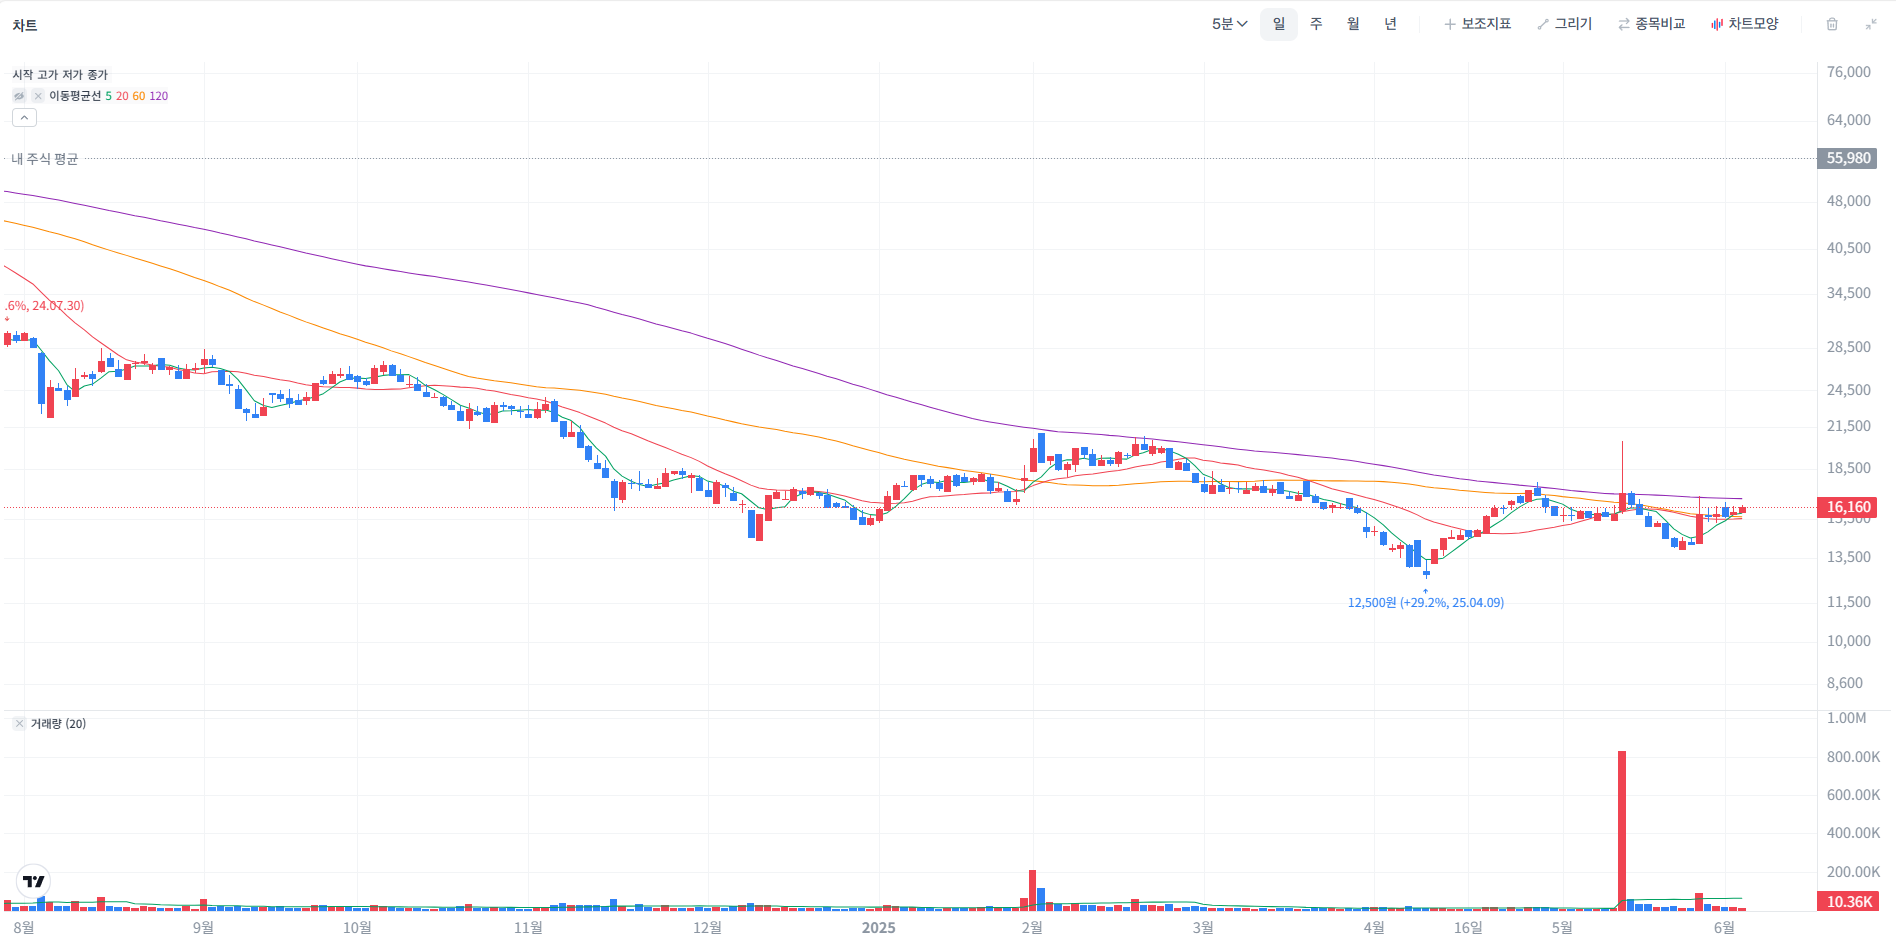Image resolution: width=1896 pixels, height=945 pixels.
Task: Switch to the 주 weekly chart tab
Action: (x=1316, y=24)
